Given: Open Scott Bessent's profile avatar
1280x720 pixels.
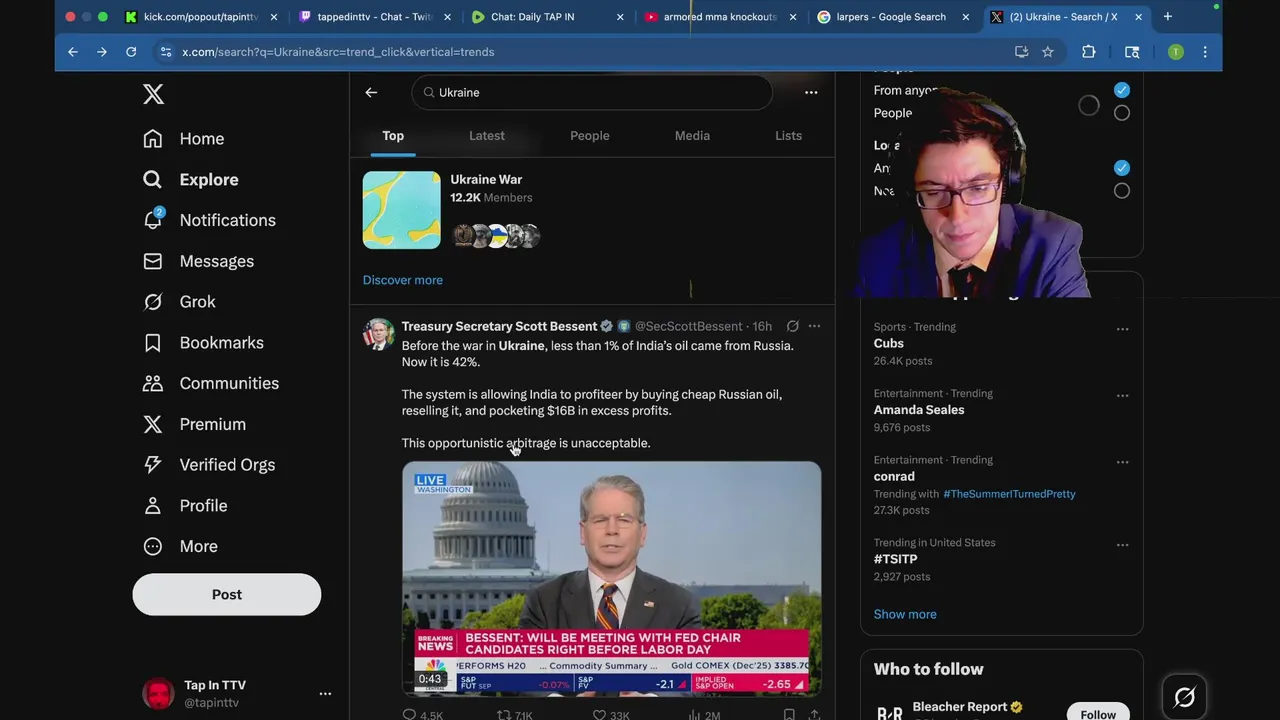Looking at the screenshot, I should tap(378, 334).
